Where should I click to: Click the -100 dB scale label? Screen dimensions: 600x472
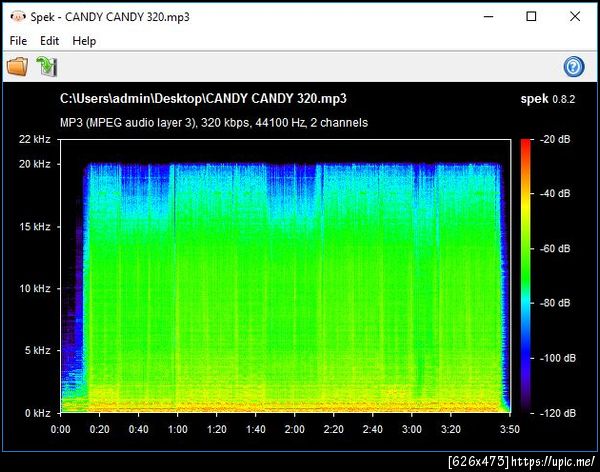click(x=558, y=358)
